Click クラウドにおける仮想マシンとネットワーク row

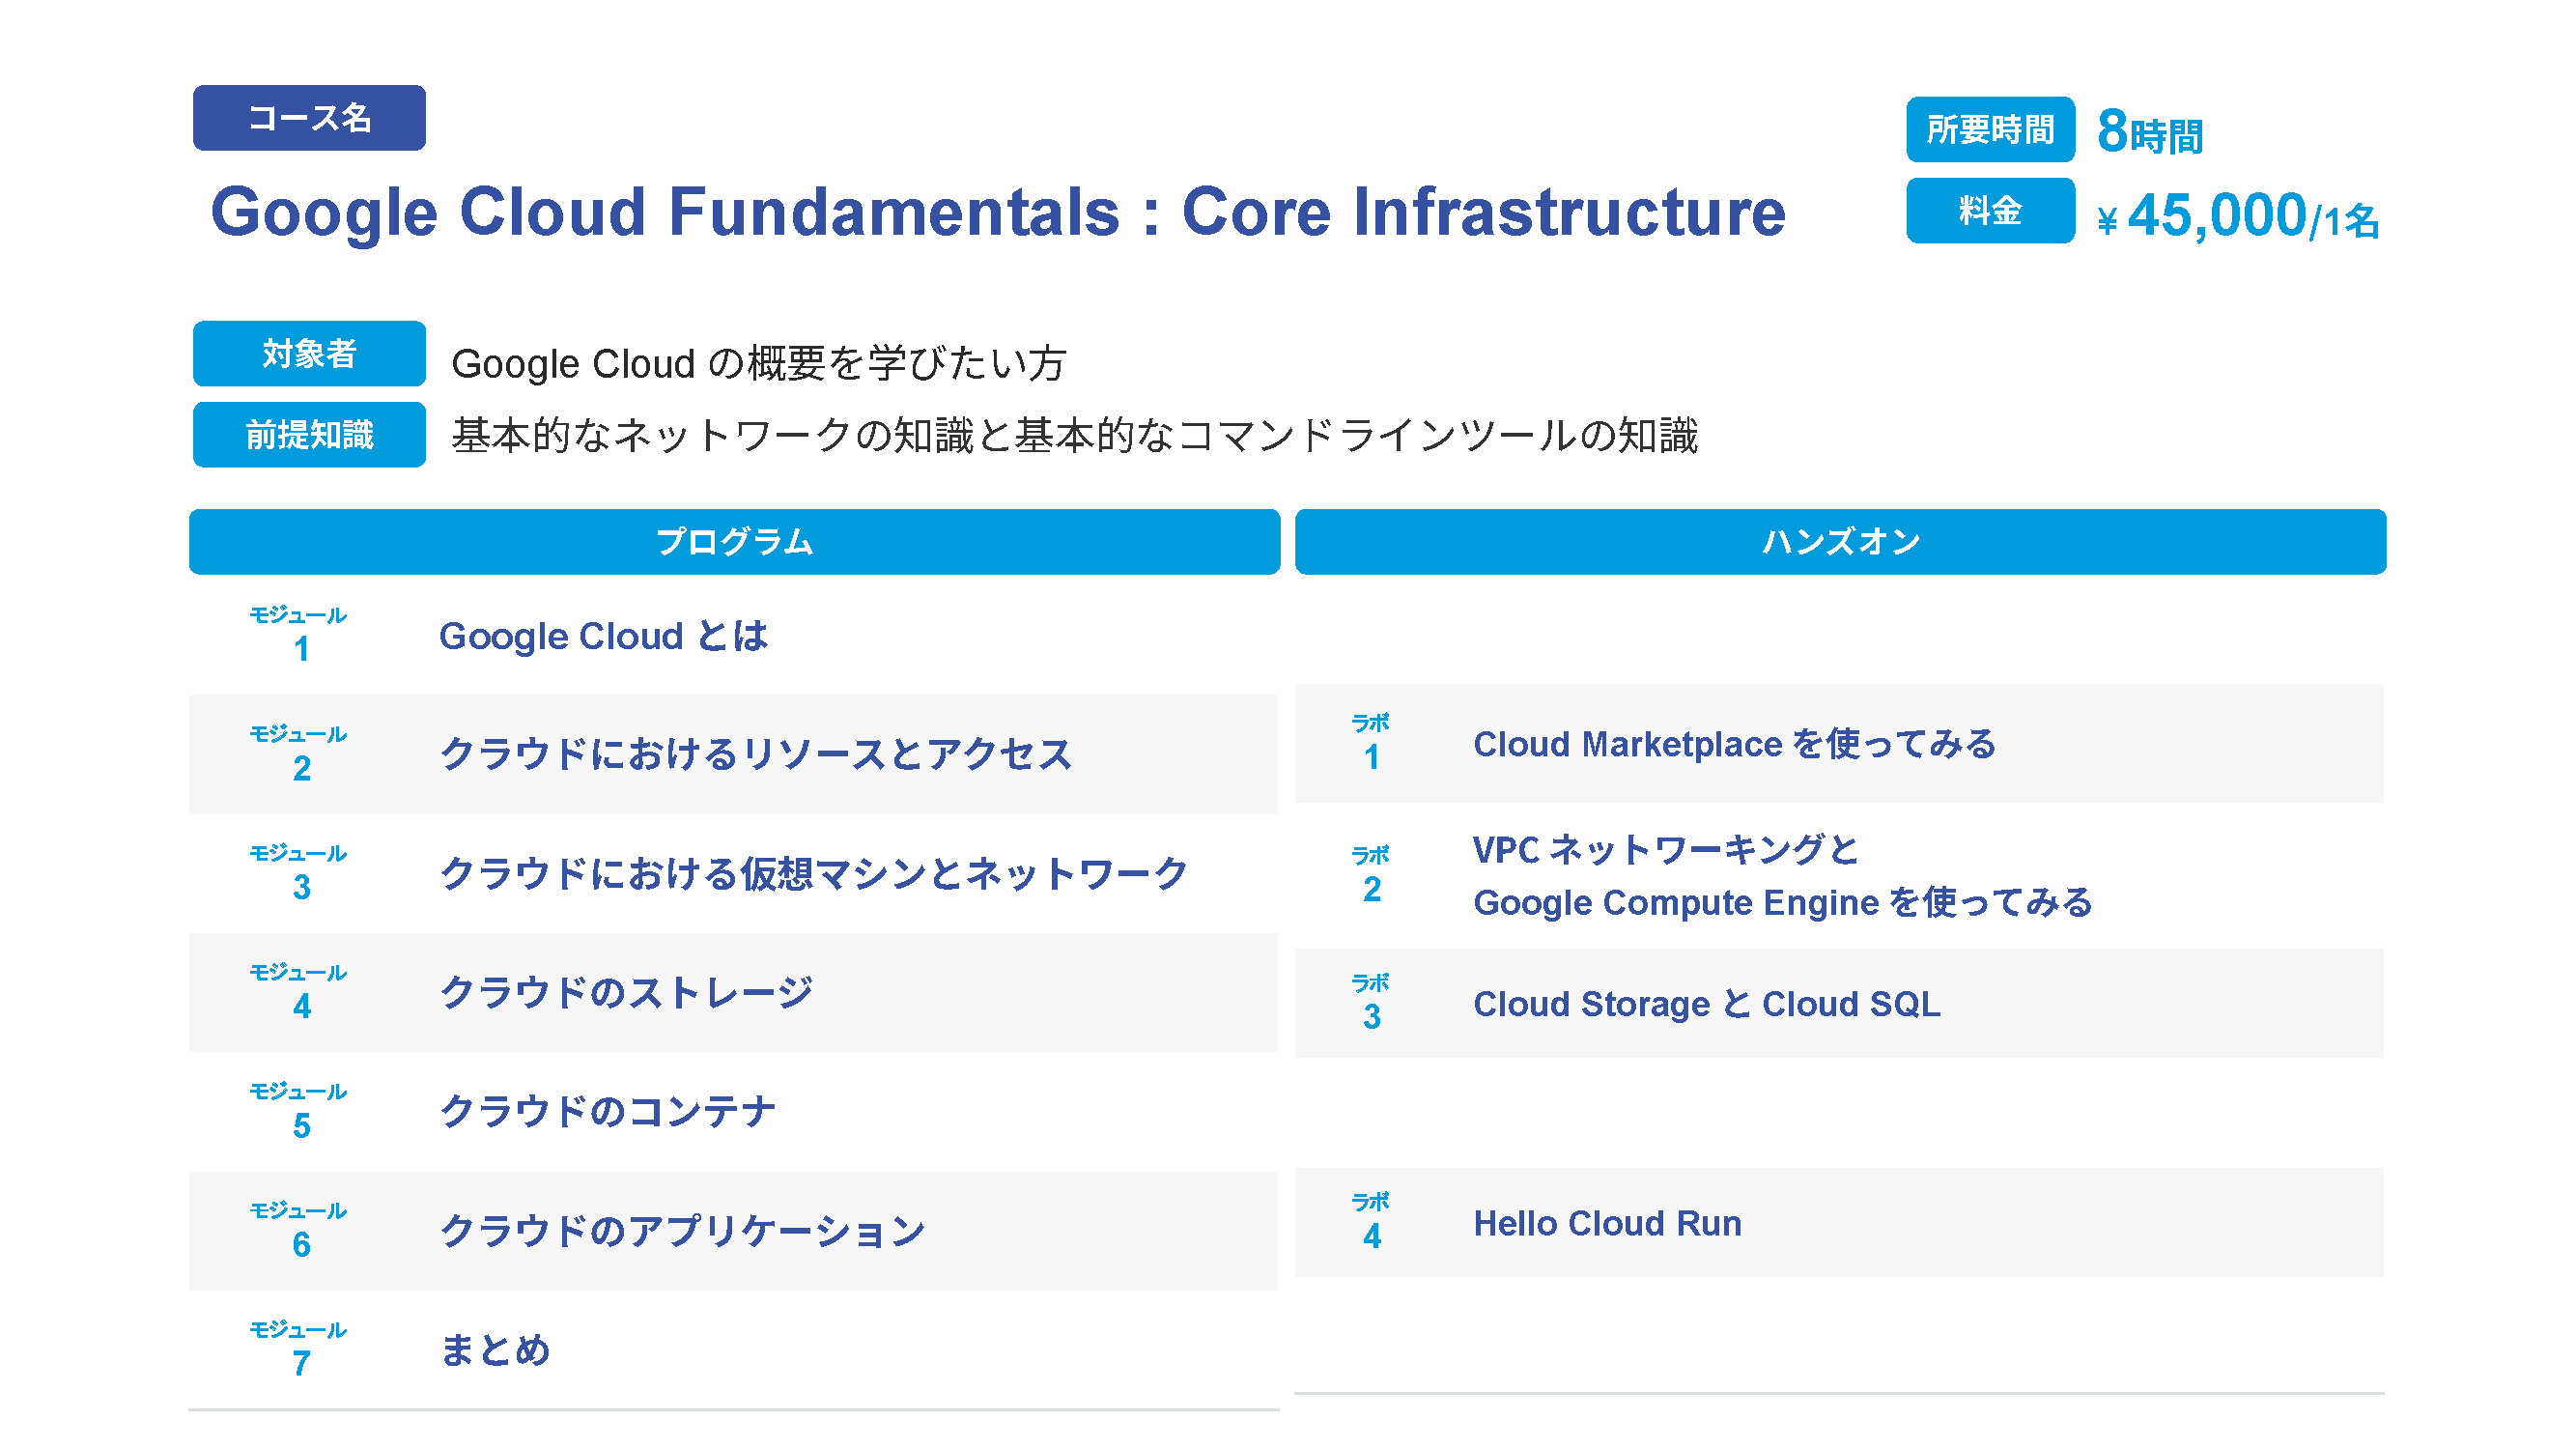pyautogui.click(x=813, y=873)
